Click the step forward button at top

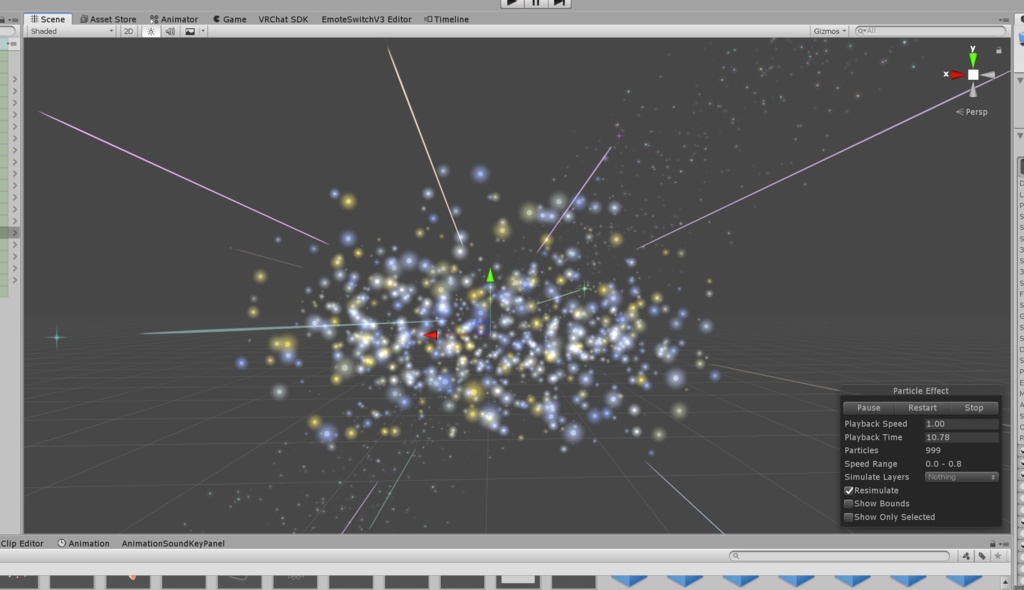pyautogui.click(x=560, y=3)
